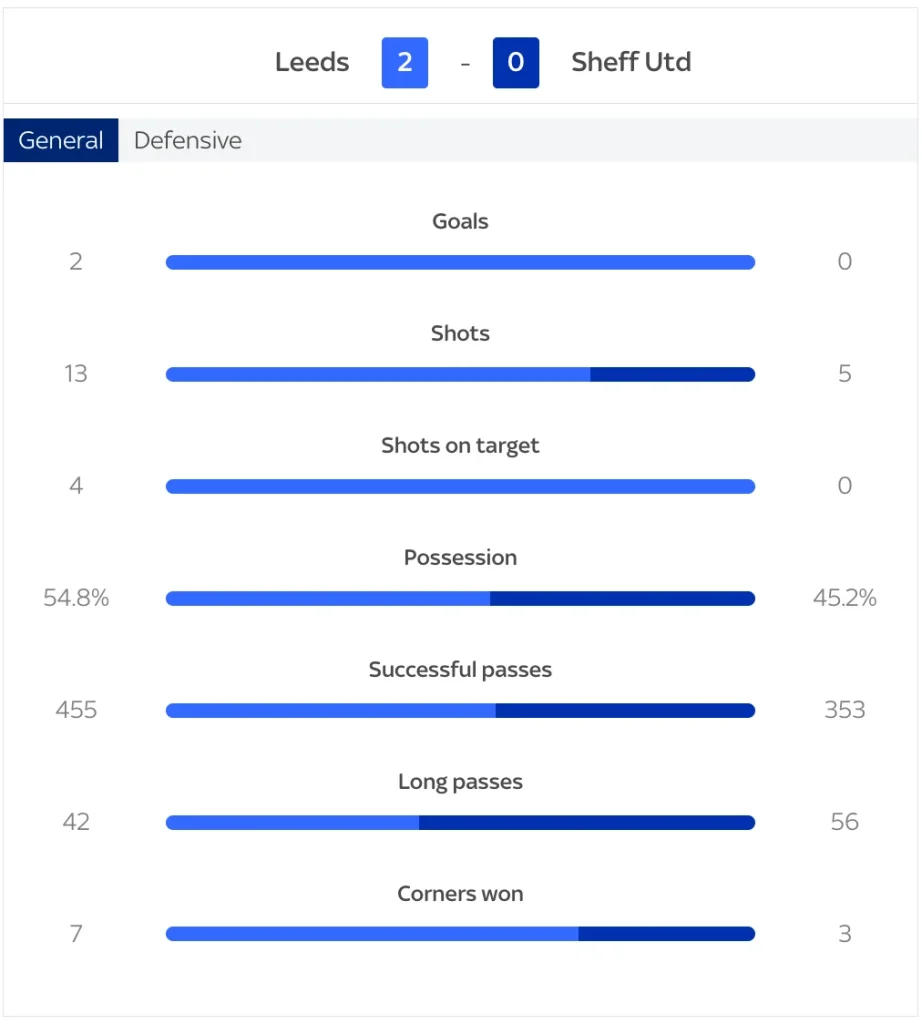Screen dimensions: 922x1024
Task: Click Leeds' 13 shots value
Action: [x=76, y=374]
